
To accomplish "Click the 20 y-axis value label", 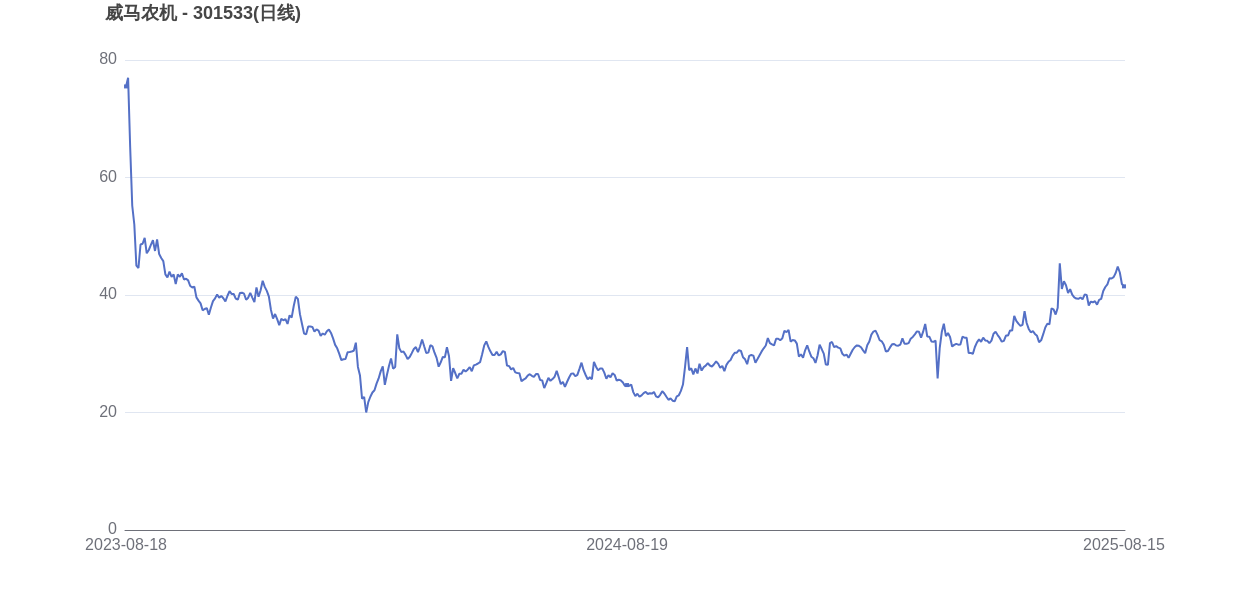I will coord(108,412).
